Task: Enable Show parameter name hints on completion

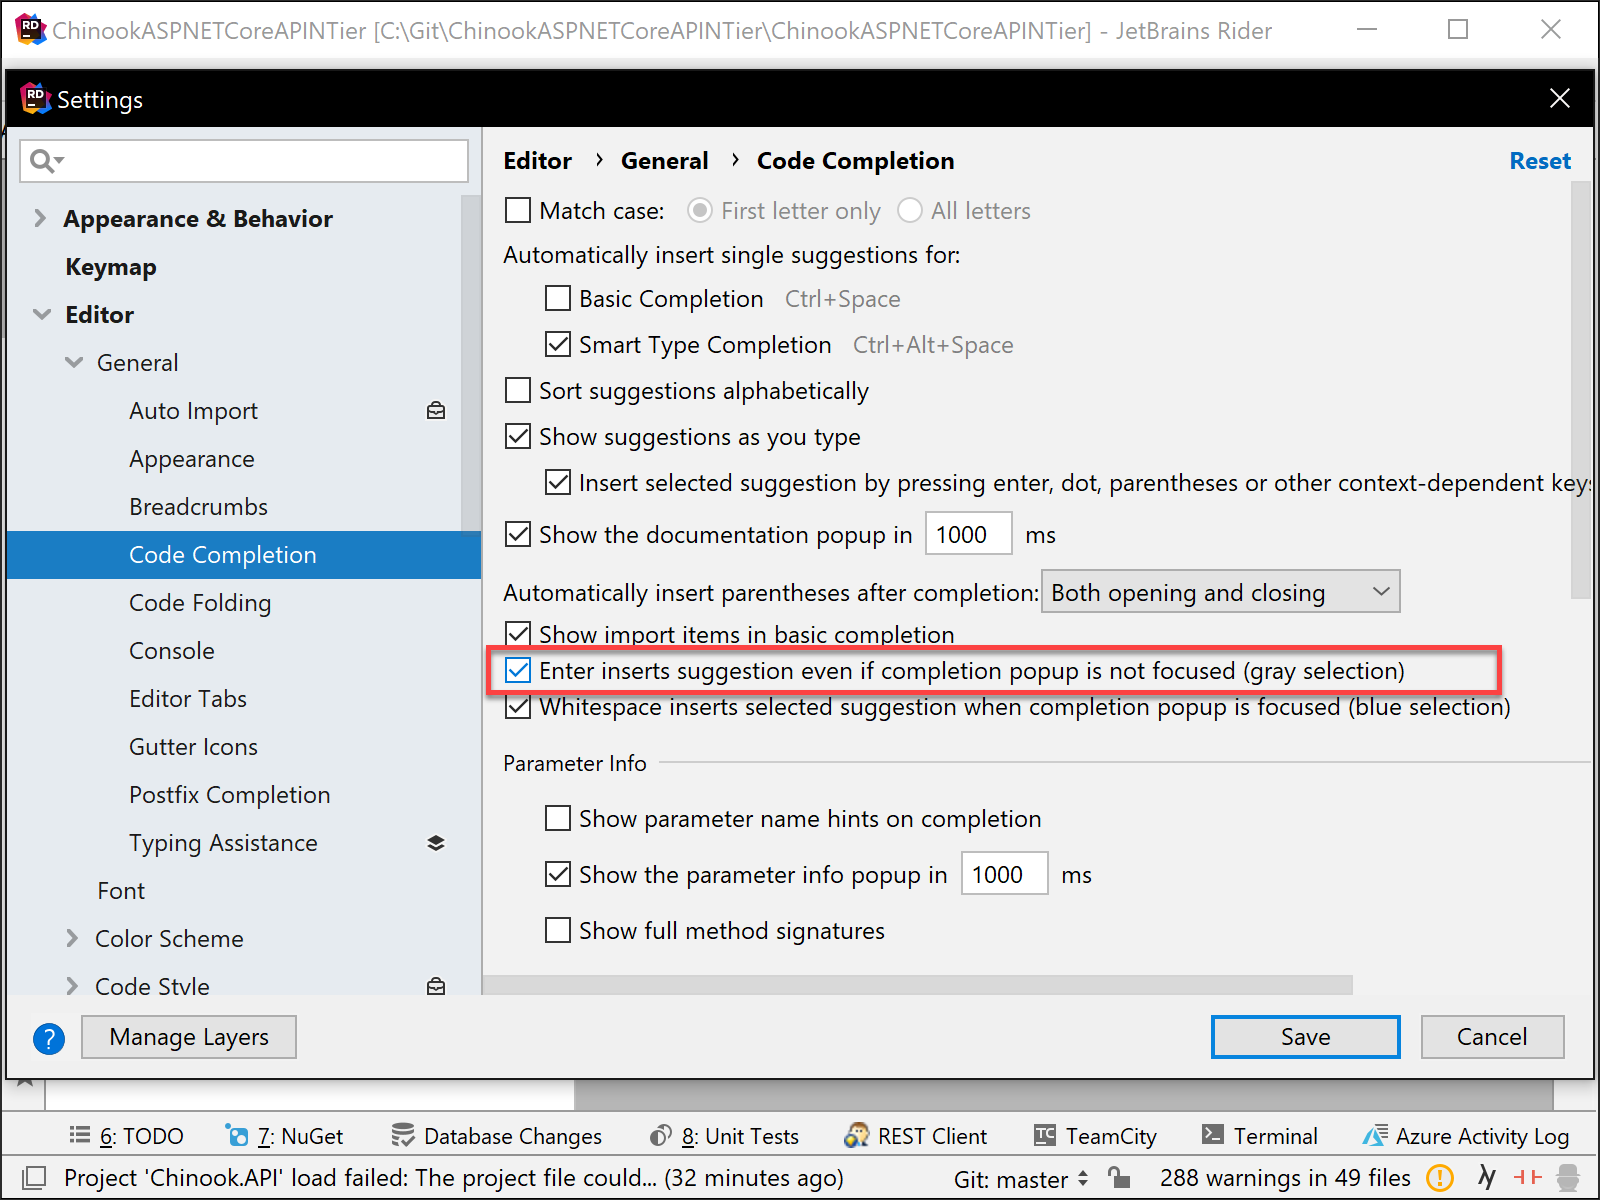Action: (x=558, y=818)
